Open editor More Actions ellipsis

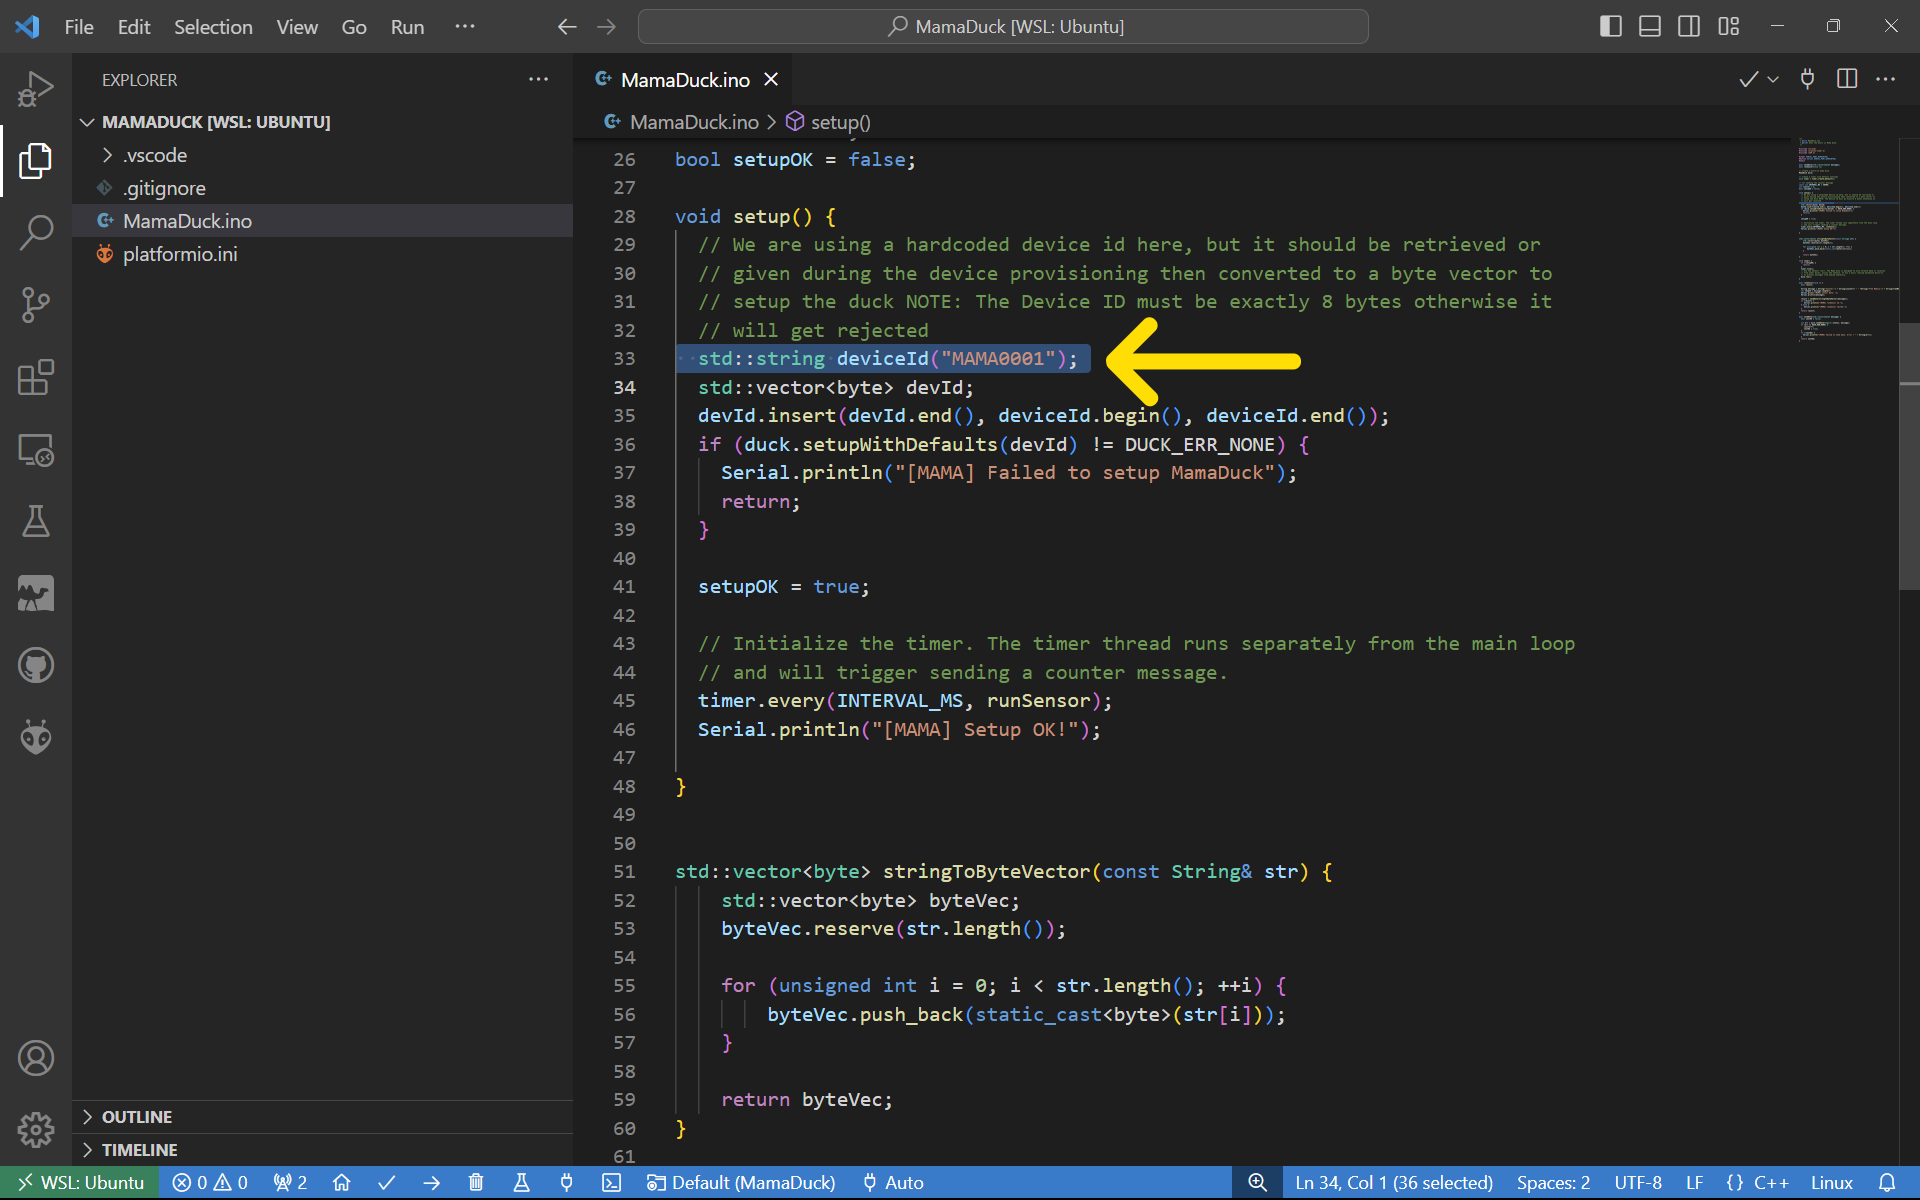[x=1886, y=79]
